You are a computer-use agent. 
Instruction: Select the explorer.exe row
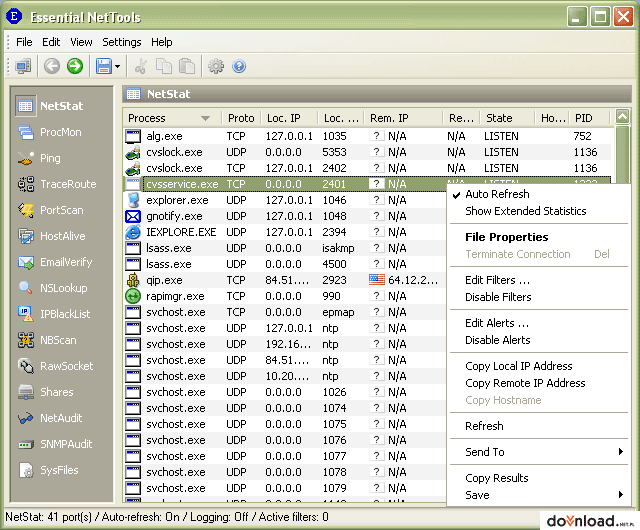tap(284, 200)
